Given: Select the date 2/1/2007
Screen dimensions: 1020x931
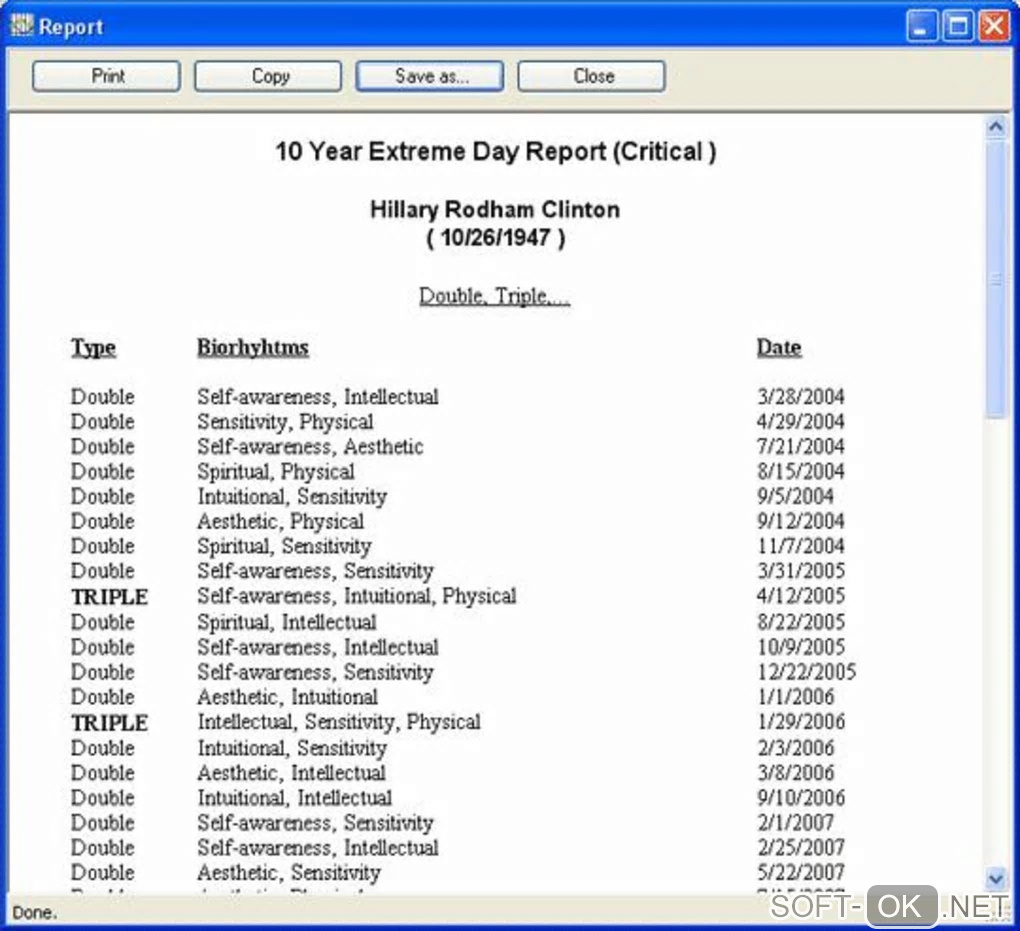Looking at the screenshot, I should click(795, 822).
